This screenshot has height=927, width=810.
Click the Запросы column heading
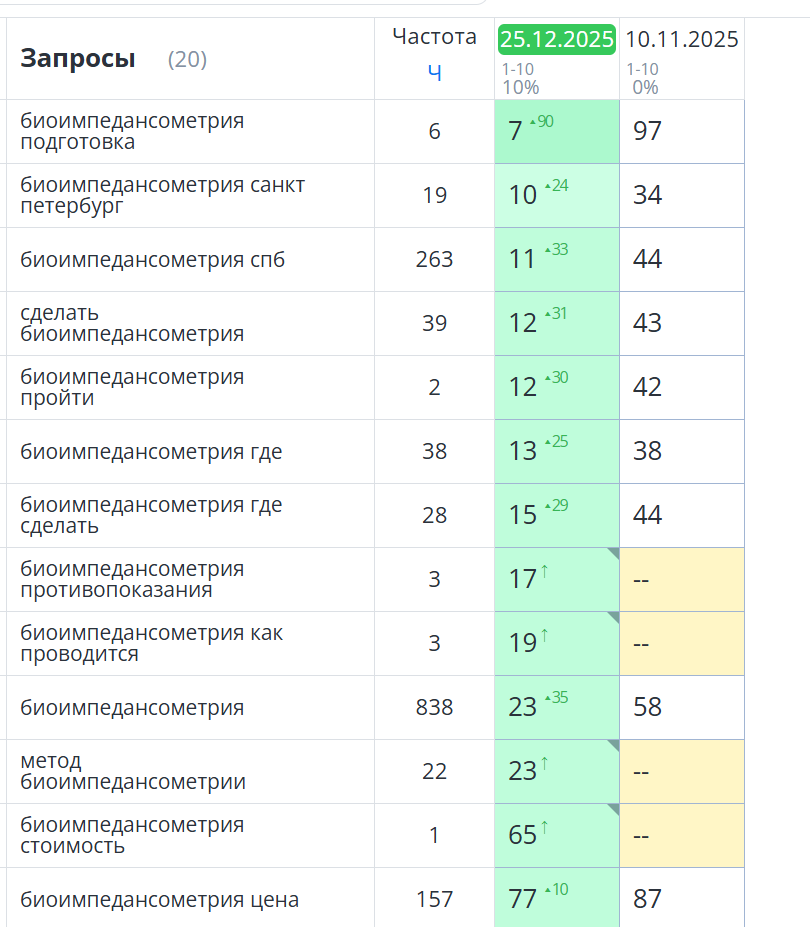(78, 59)
